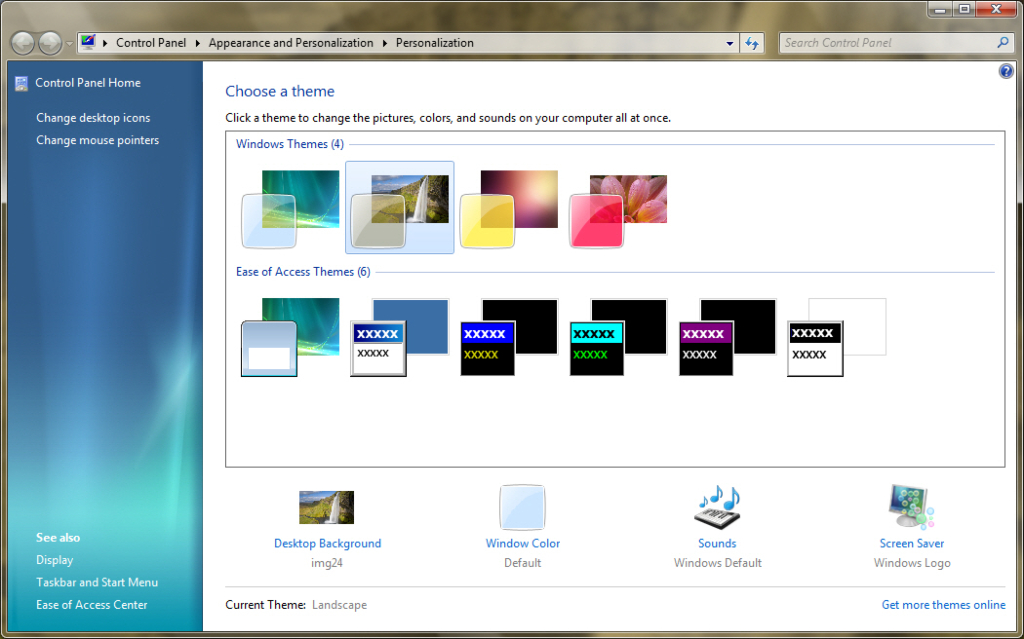Open Get more themes online
The image size is (1024, 639).
943,605
